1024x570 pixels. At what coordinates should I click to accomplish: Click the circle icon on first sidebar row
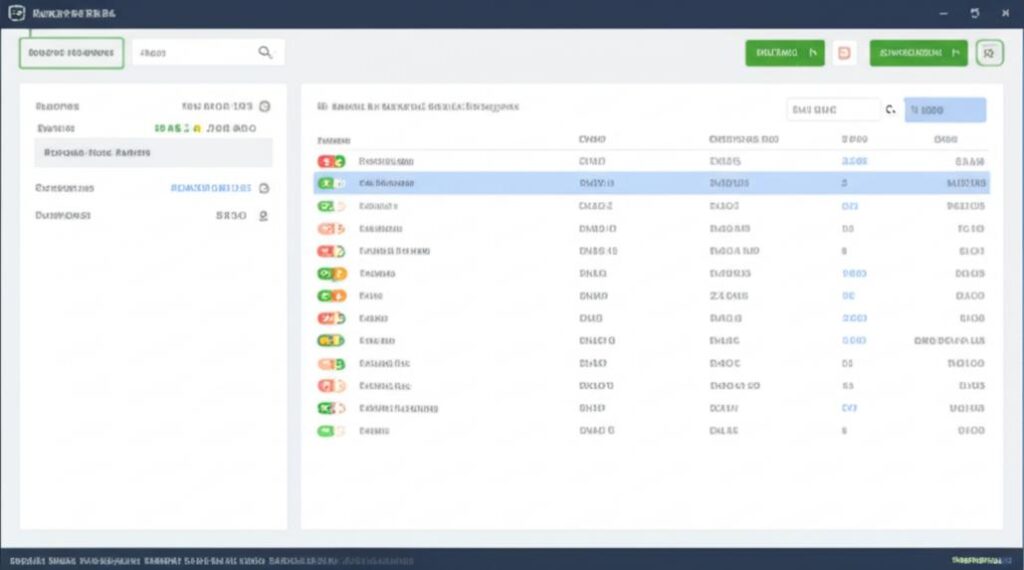(x=264, y=106)
